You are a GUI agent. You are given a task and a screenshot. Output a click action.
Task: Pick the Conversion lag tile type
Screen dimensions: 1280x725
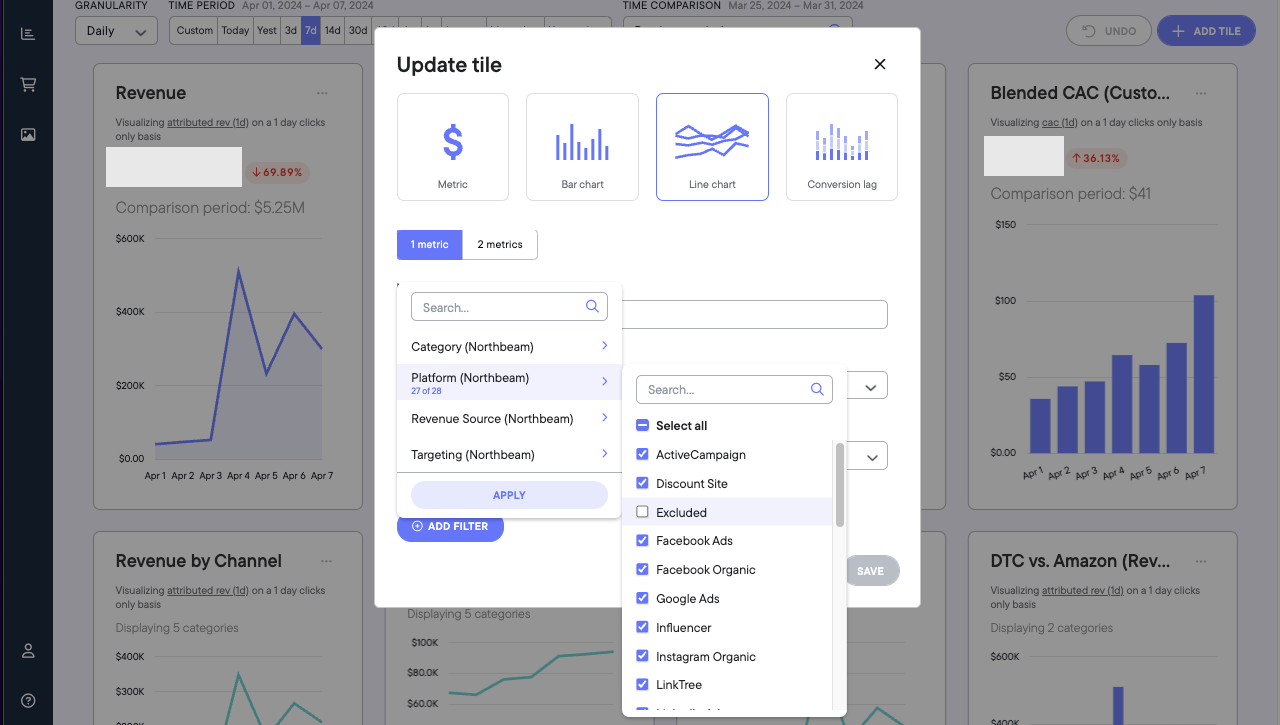click(x=842, y=147)
